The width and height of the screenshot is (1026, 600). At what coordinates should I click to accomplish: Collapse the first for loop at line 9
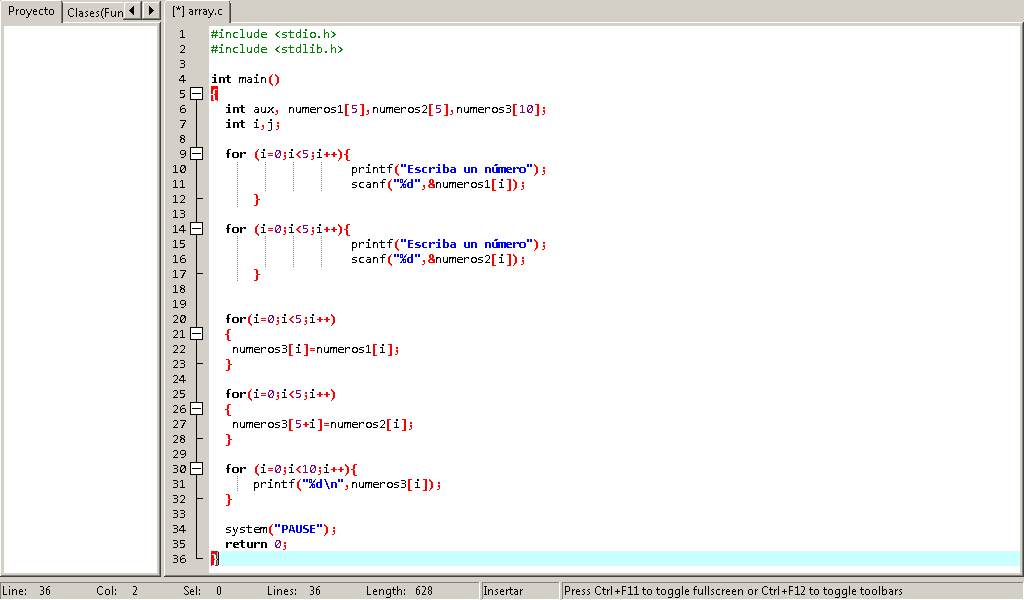pos(196,153)
